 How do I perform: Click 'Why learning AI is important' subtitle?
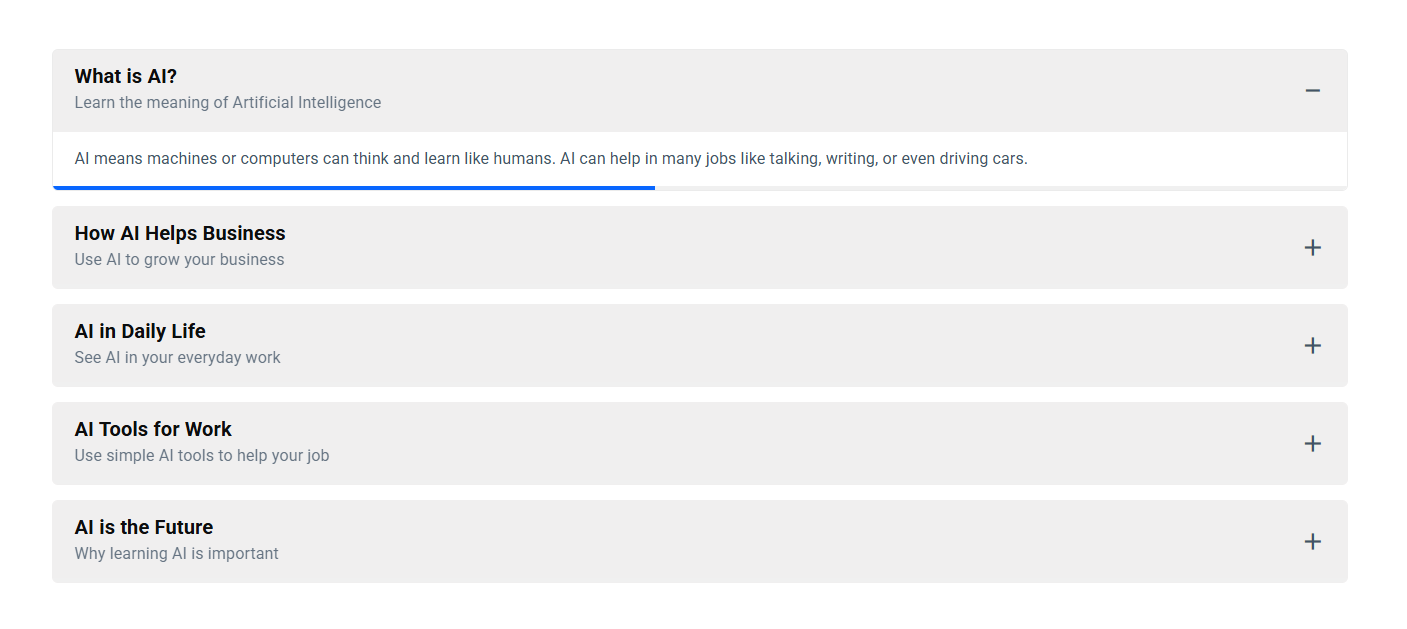177,554
